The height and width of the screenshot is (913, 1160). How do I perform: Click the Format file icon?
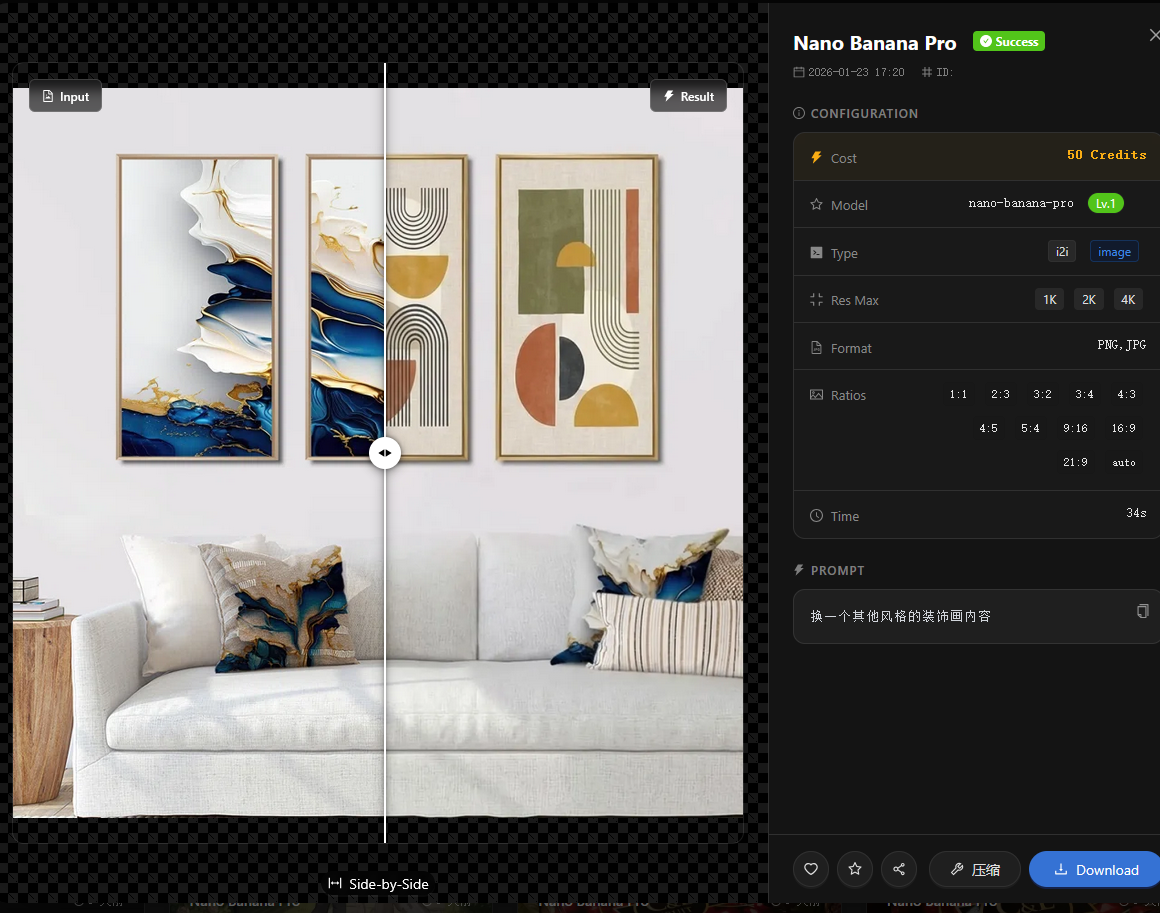pos(816,348)
